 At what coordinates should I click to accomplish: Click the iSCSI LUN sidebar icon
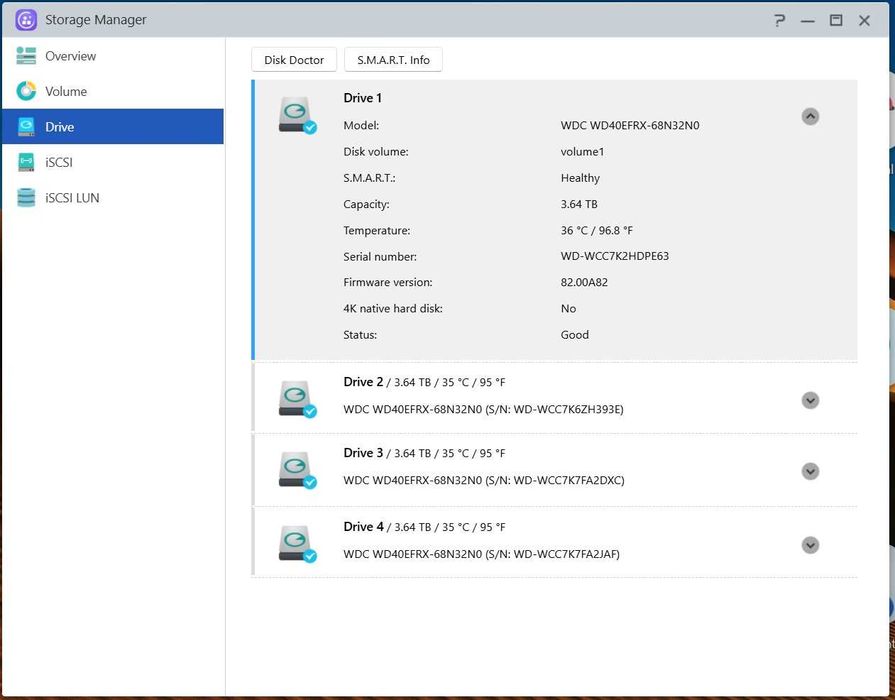point(26,198)
